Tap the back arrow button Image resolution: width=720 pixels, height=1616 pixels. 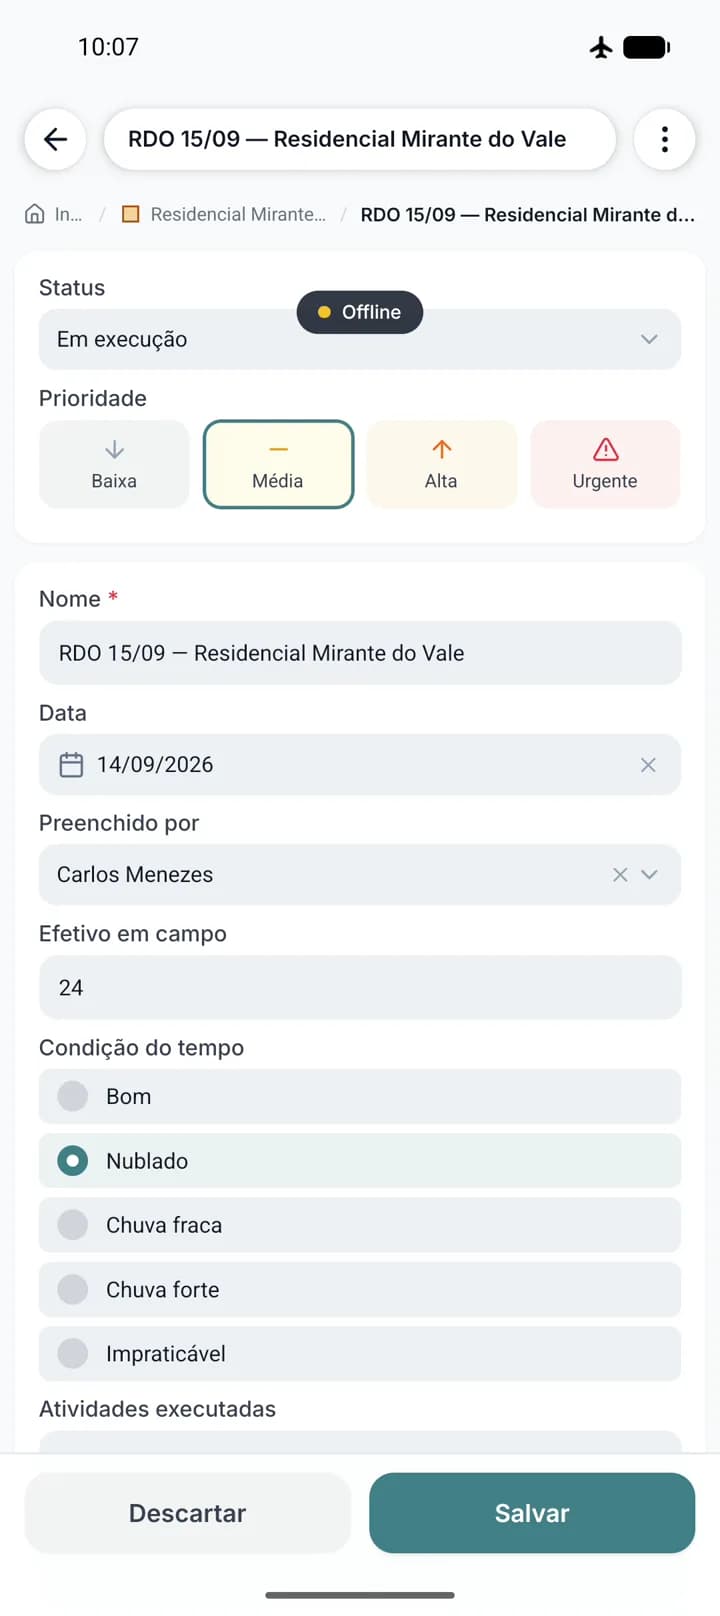click(x=56, y=139)
